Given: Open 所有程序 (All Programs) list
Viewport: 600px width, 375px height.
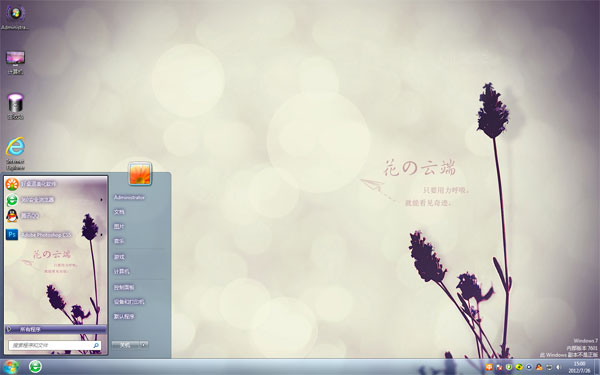Looking at the screenshot, I should (x=55, y=329).
